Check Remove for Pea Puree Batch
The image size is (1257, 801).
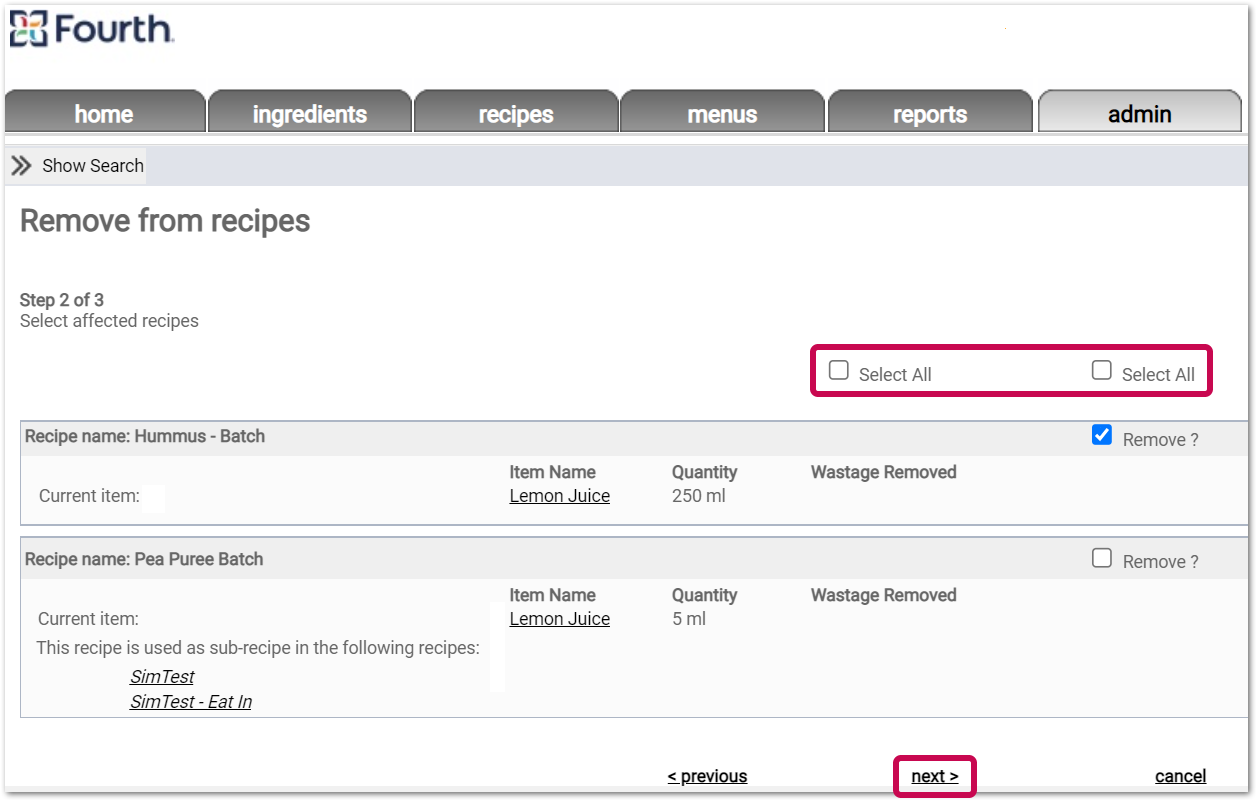(1102, 558)
